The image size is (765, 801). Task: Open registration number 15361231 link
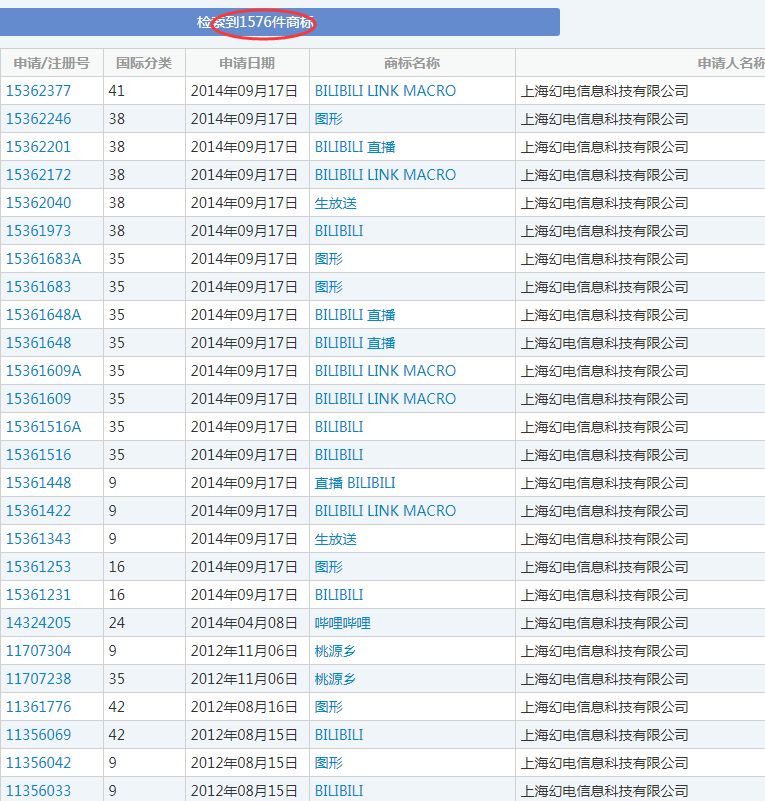38,595
